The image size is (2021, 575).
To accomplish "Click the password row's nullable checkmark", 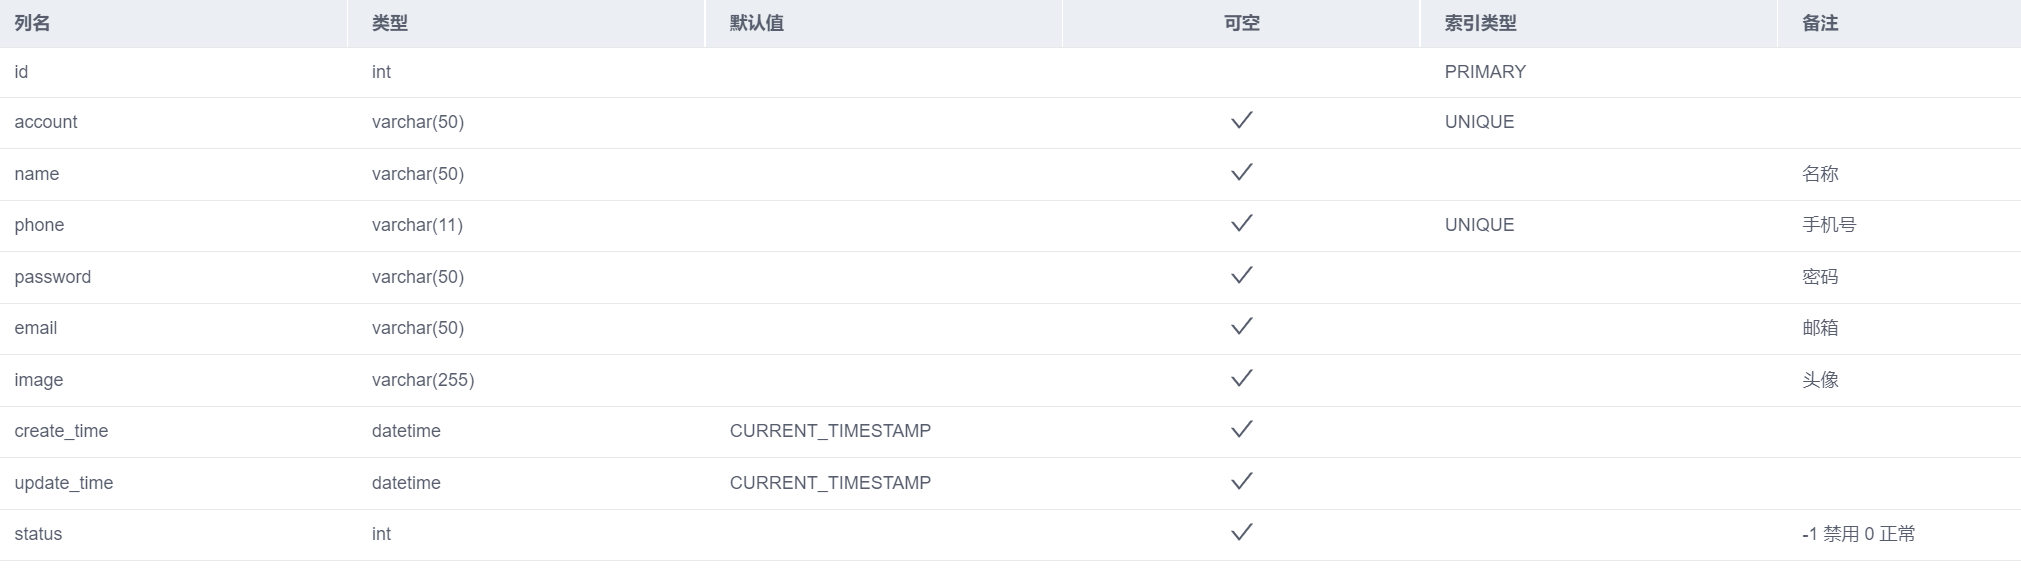I will (x=1241, y=276).
